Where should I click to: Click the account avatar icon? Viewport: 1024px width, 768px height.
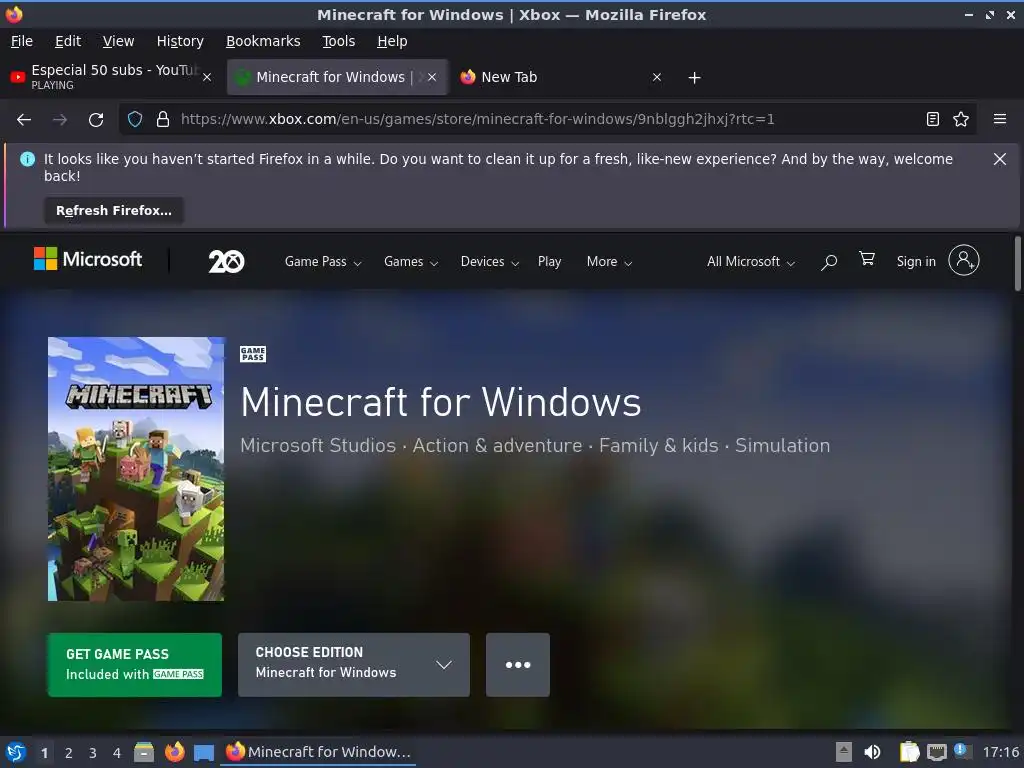pyautogui.click(x=964, y=261)
